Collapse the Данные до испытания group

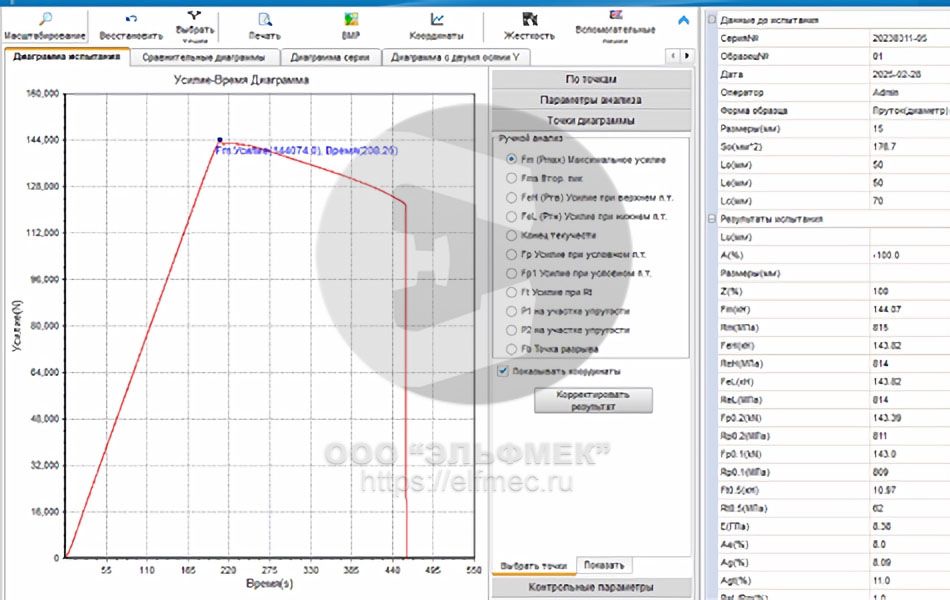tap(712, 20)
